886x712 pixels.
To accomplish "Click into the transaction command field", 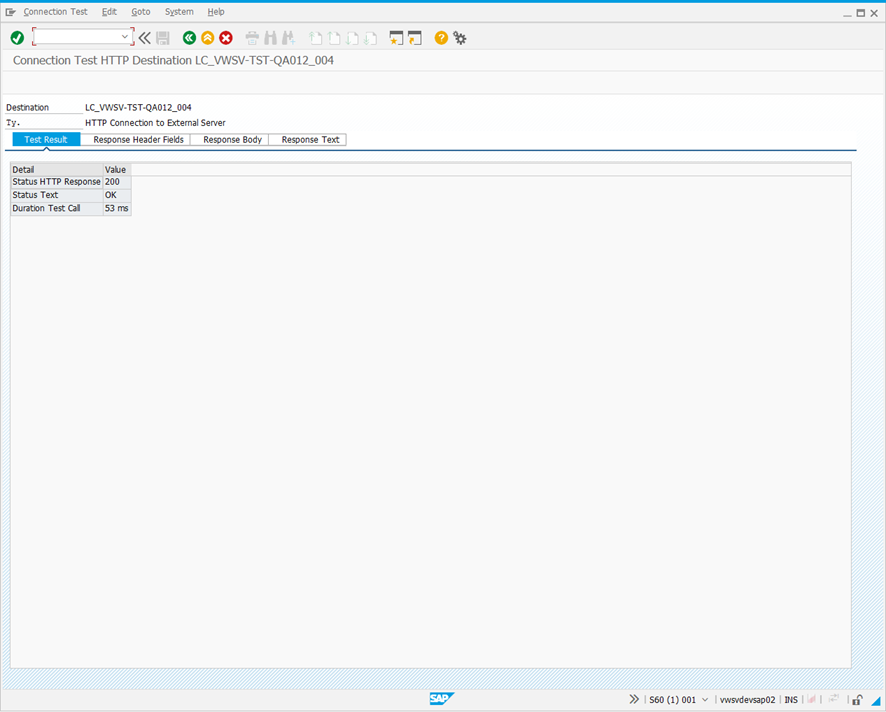I will tap(78, 37).
